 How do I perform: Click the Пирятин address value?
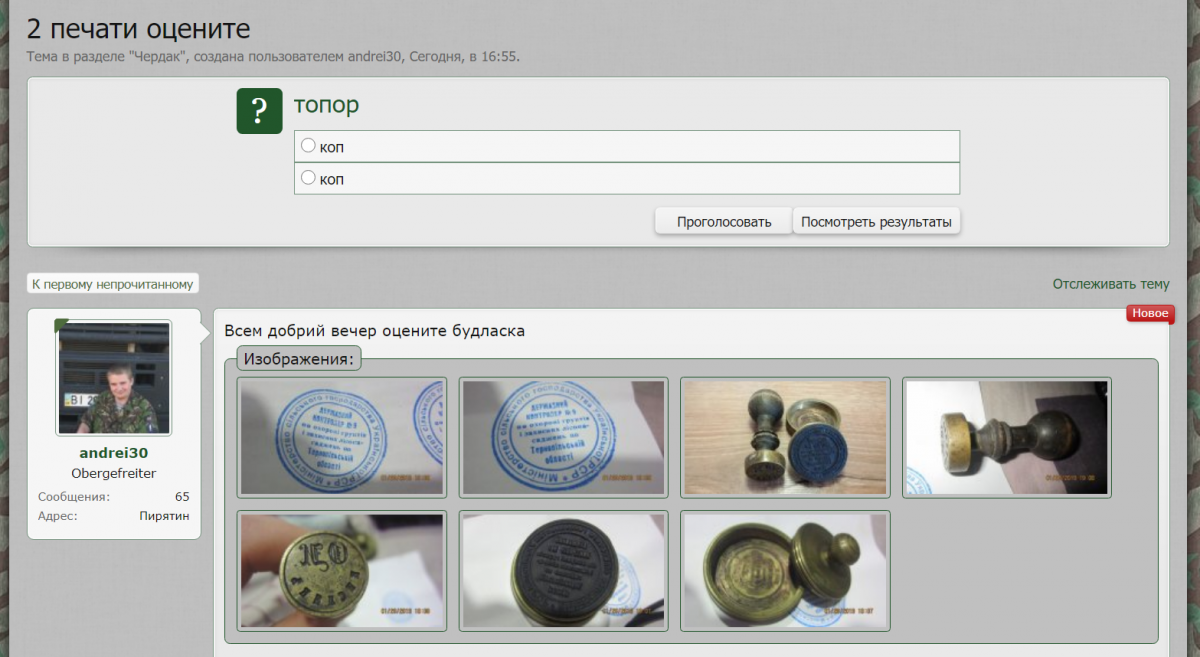pyautogui.click(x=164, y=516)
